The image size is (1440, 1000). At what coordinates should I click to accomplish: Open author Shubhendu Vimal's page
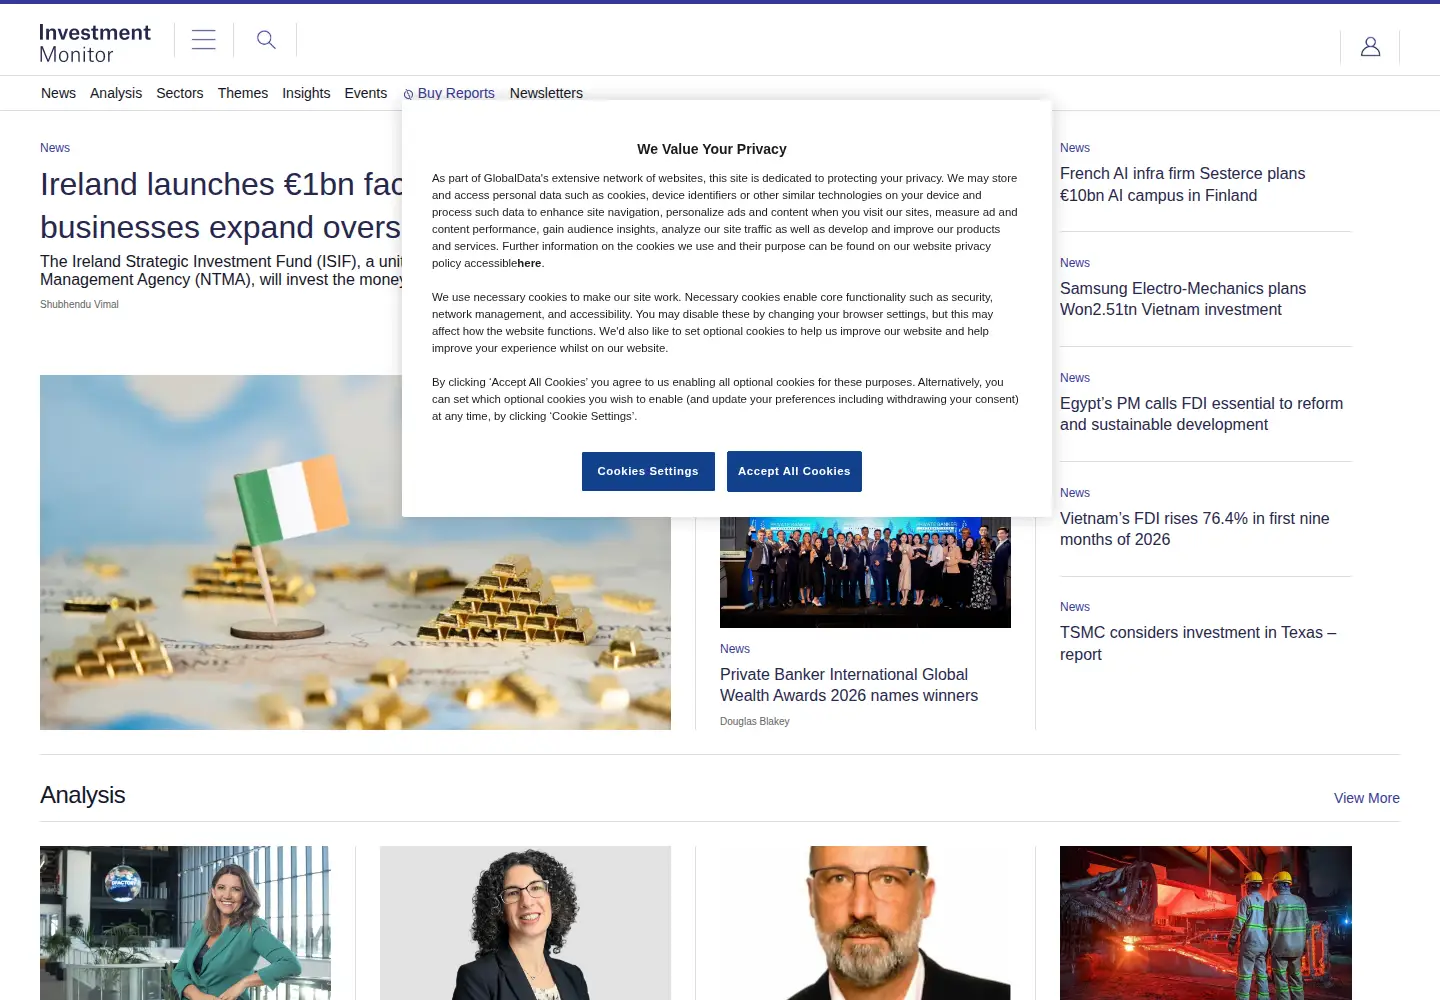tap(79, 304)
